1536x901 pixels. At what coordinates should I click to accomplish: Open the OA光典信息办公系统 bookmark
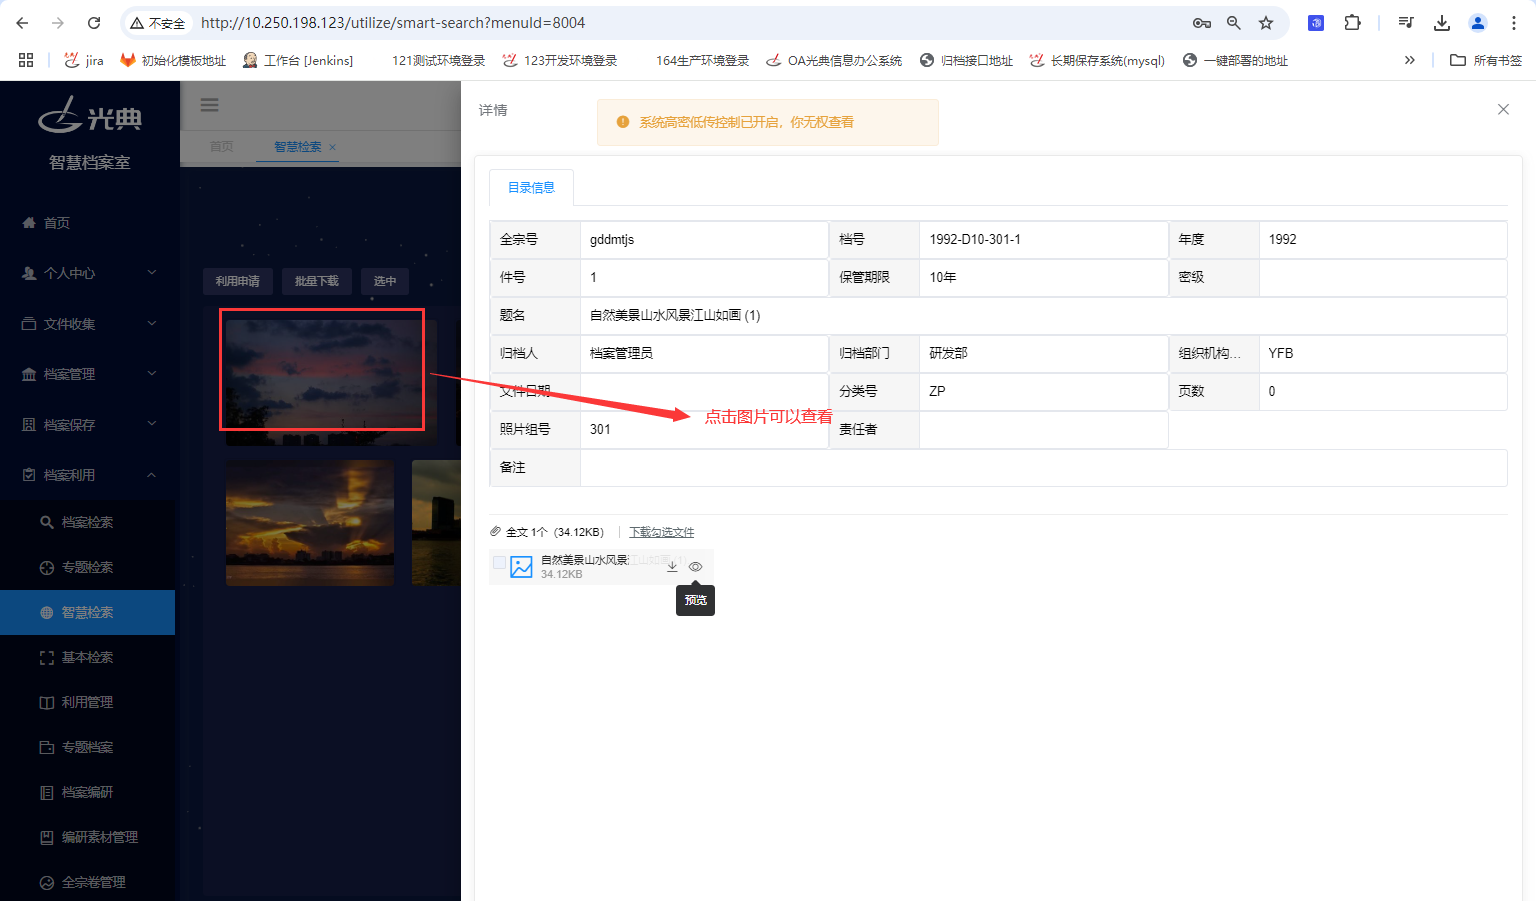pyautogui.click(x=834, y=60)
